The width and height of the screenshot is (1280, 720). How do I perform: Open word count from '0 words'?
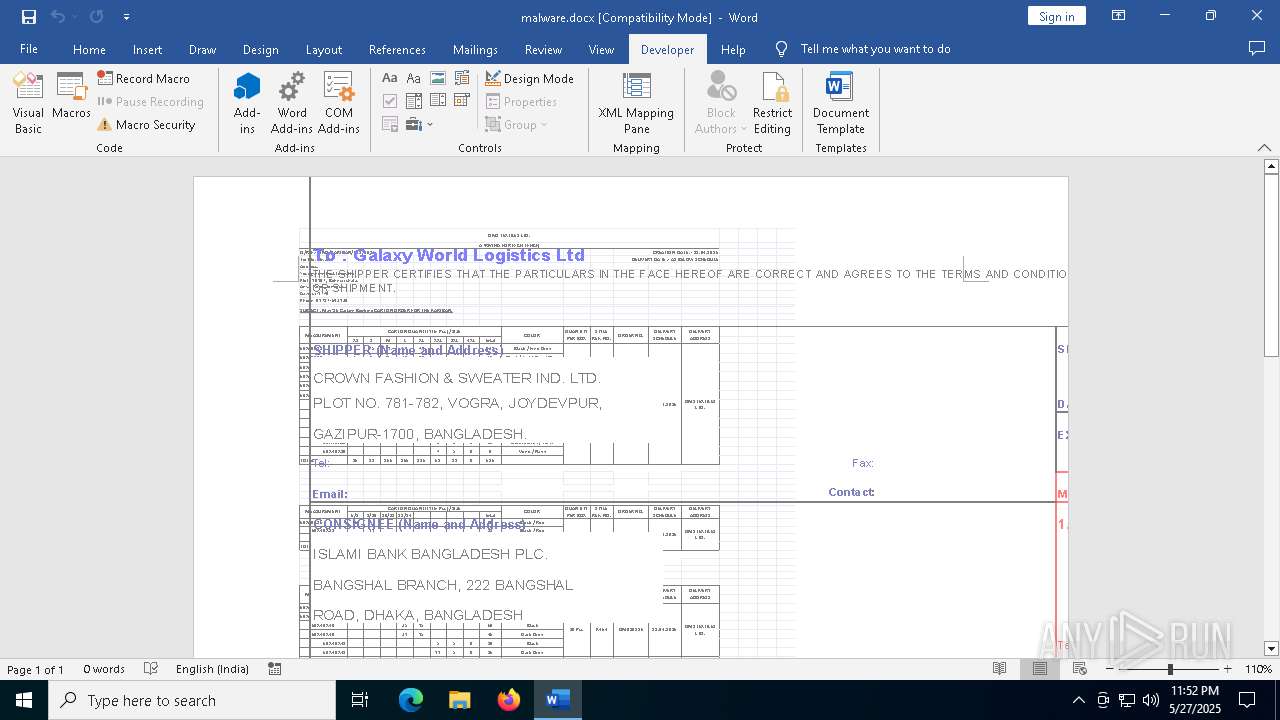point(104,669)
